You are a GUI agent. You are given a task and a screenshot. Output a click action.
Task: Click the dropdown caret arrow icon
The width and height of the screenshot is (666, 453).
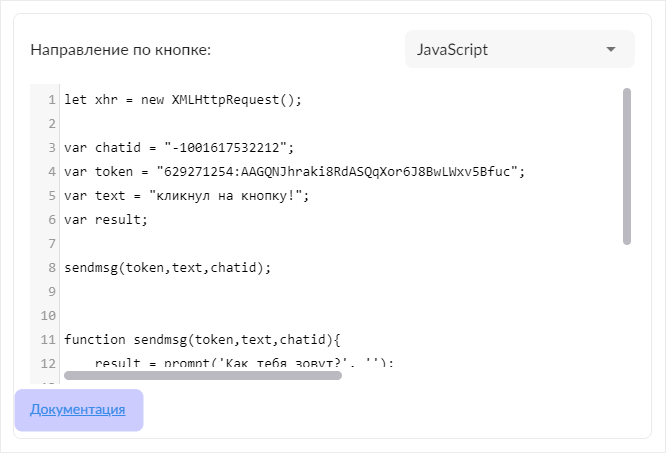pyautogui.click(x=611, y=49)
